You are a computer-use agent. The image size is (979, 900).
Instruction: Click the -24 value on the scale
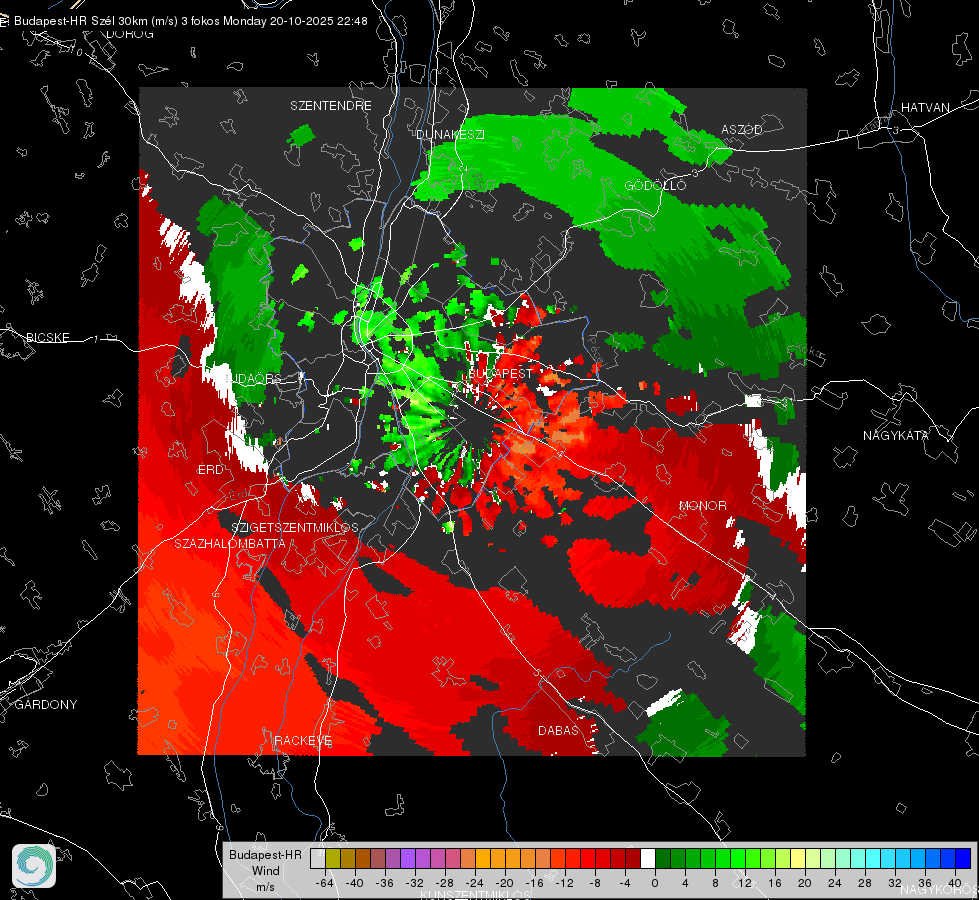pyautogui.click(x=475, y=883)
